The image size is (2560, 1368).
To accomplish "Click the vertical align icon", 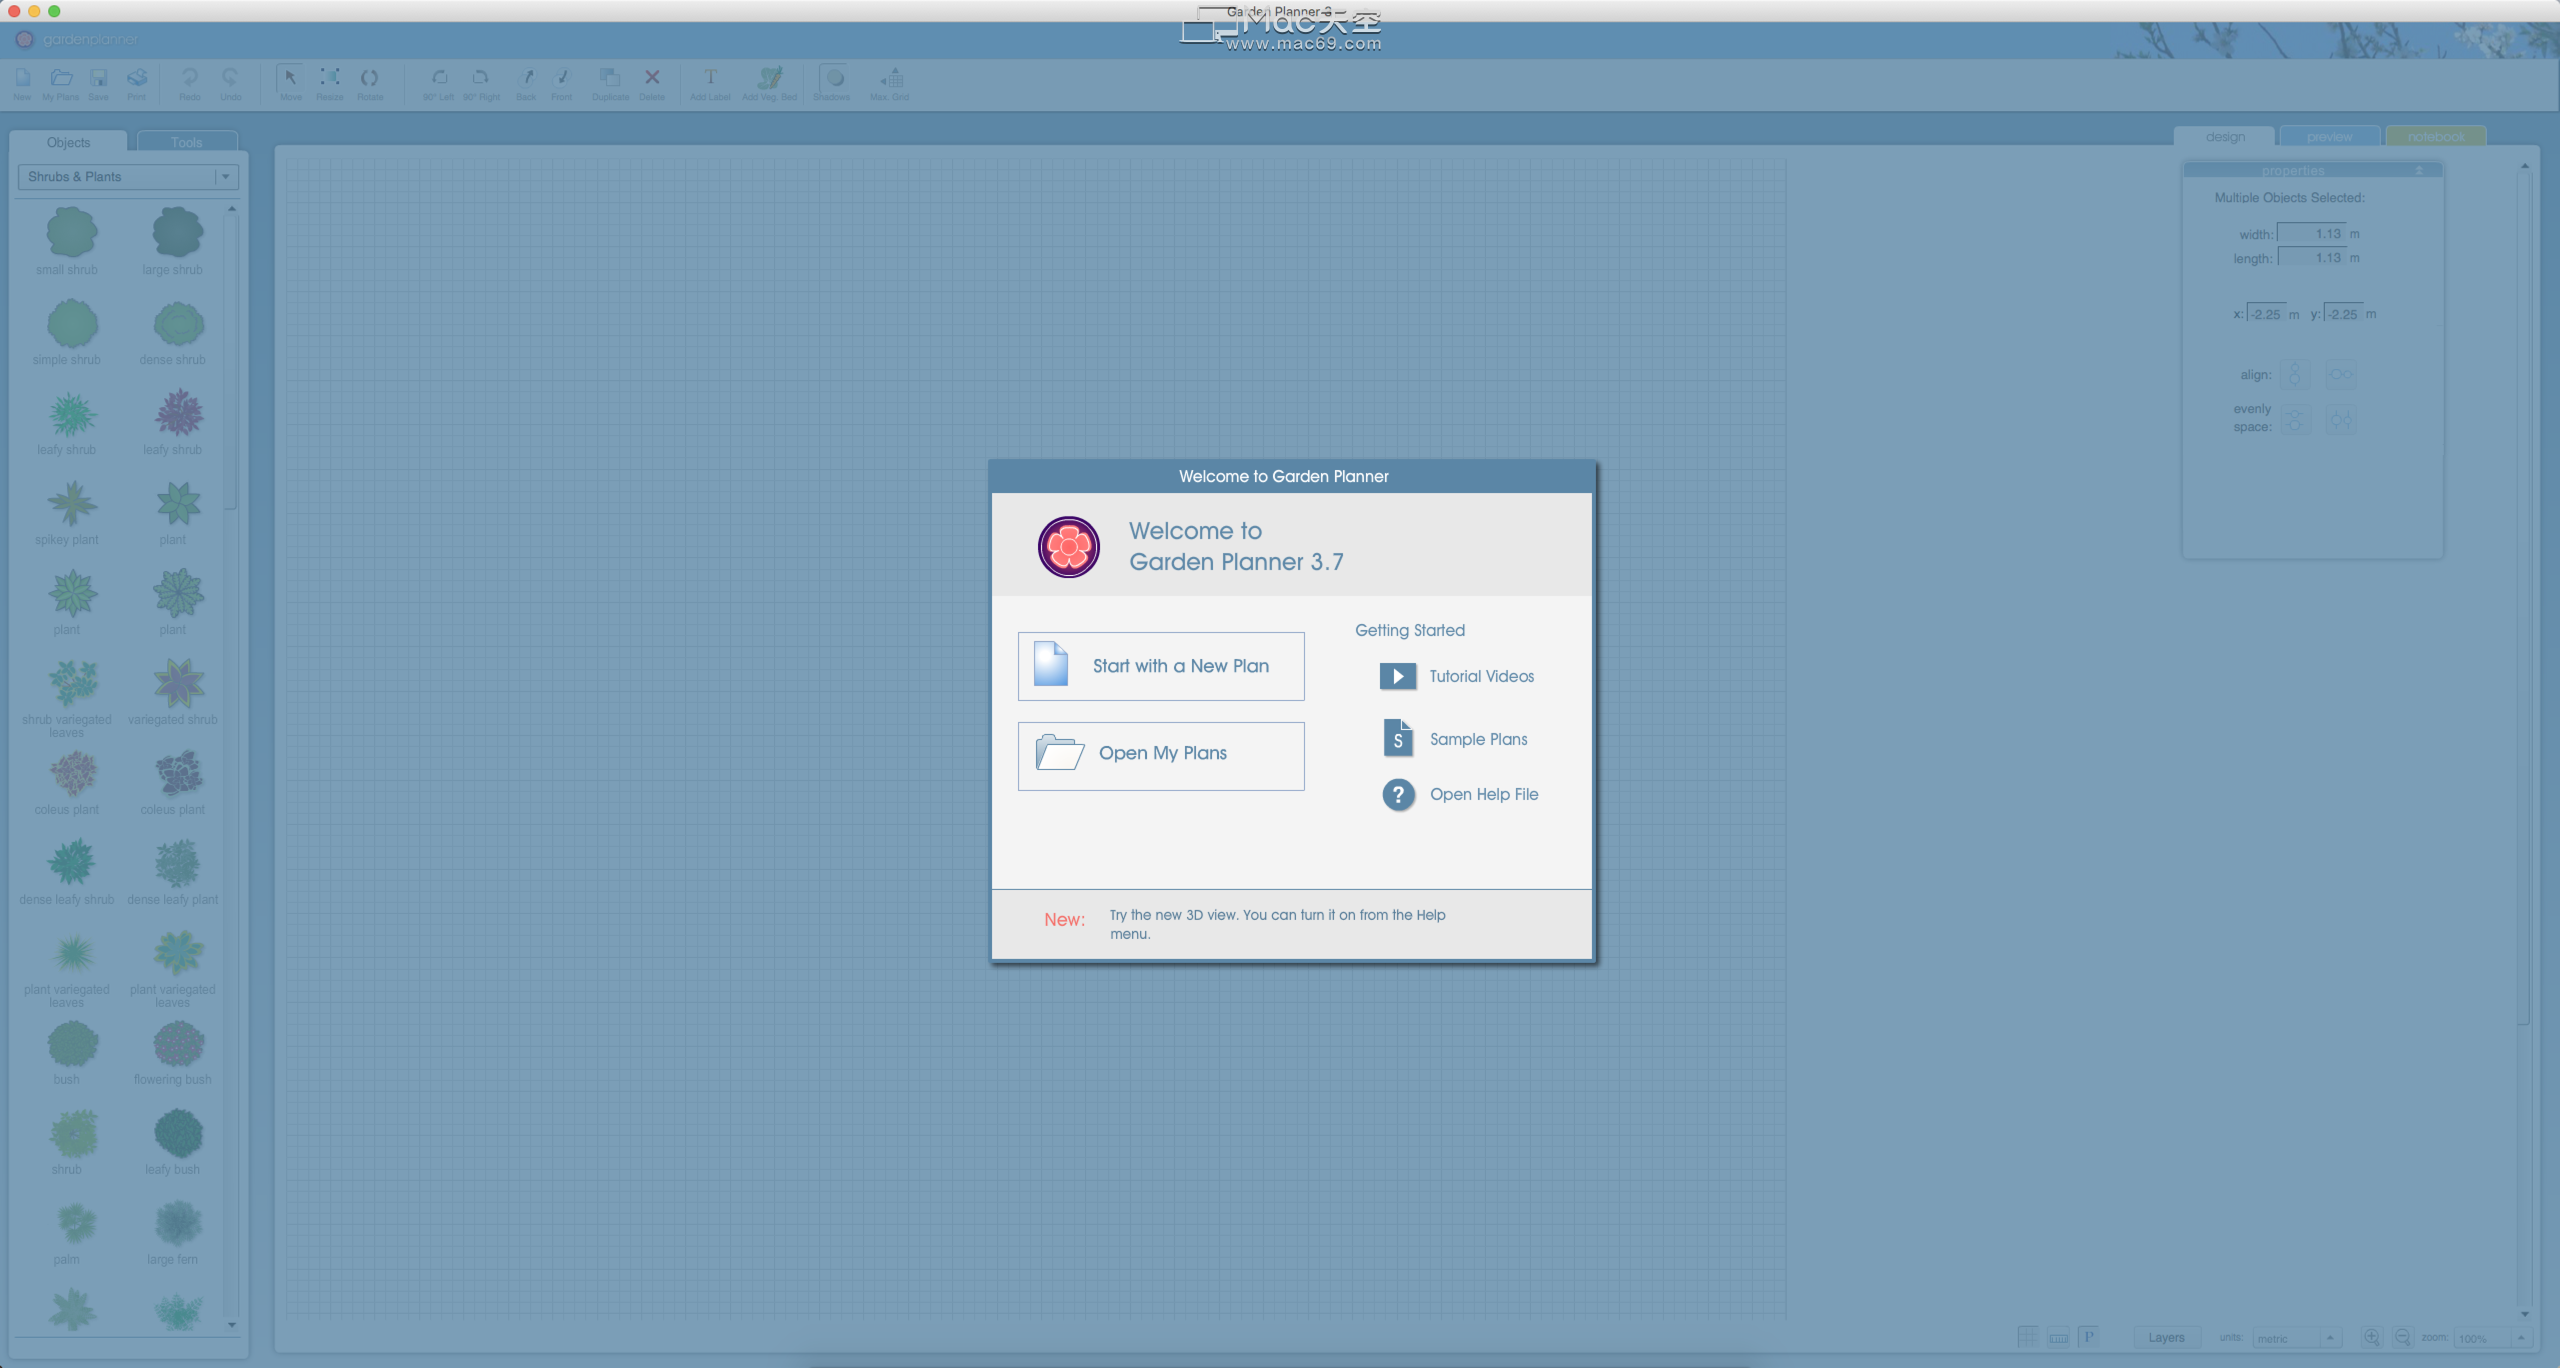I will tap(2295, 374).
